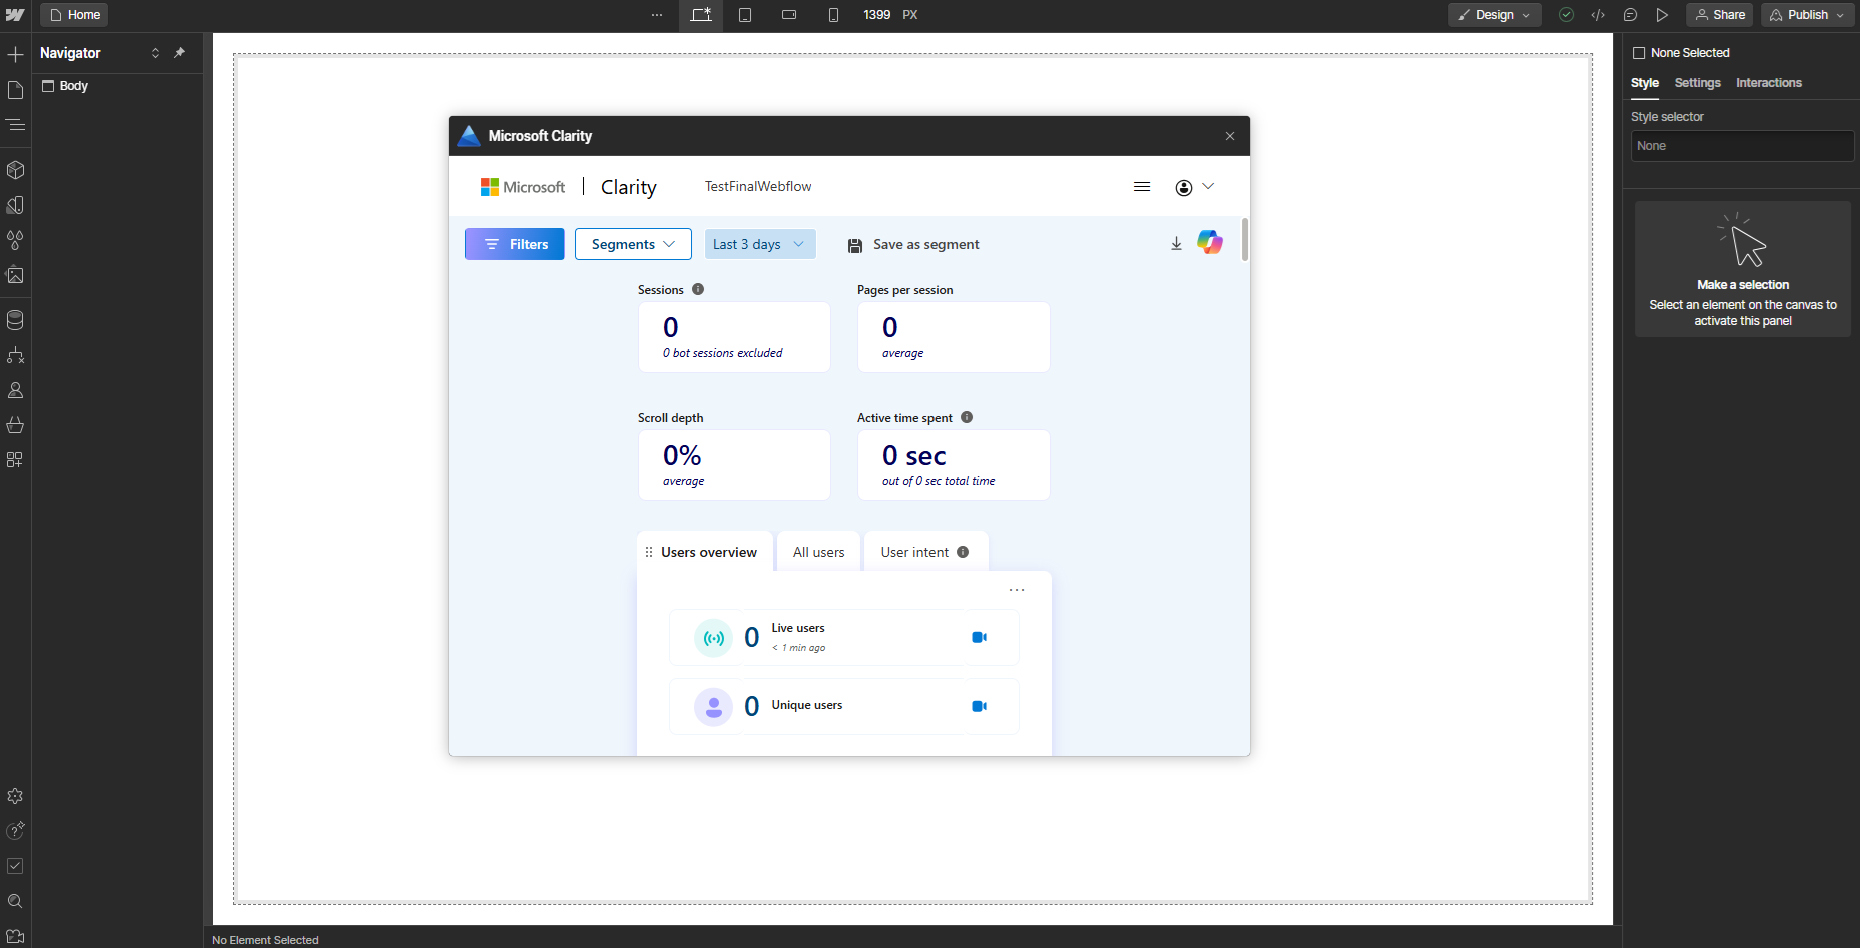Screen dimensions: 1860x948
Task: Click the Style selector input field
Action: [x=1742, y=146]
